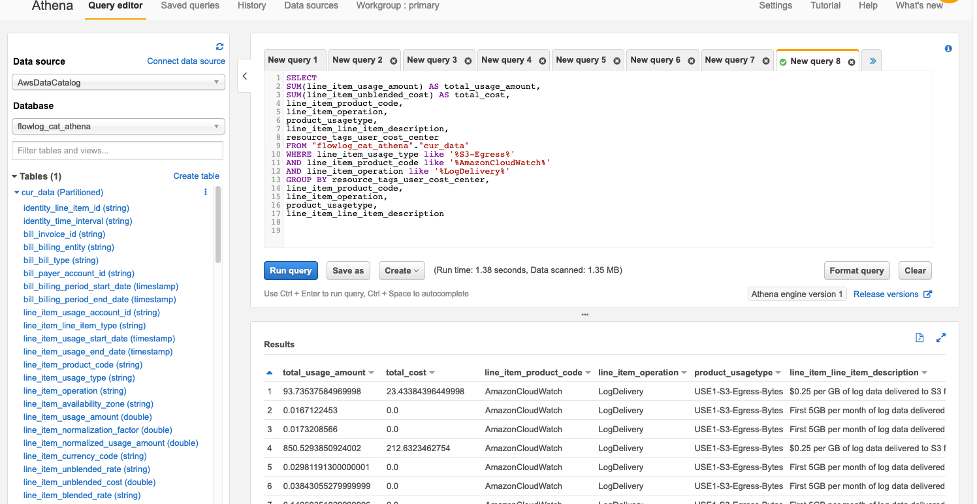
Task: Open the What's new link
Action: click(x=919, y=6)
